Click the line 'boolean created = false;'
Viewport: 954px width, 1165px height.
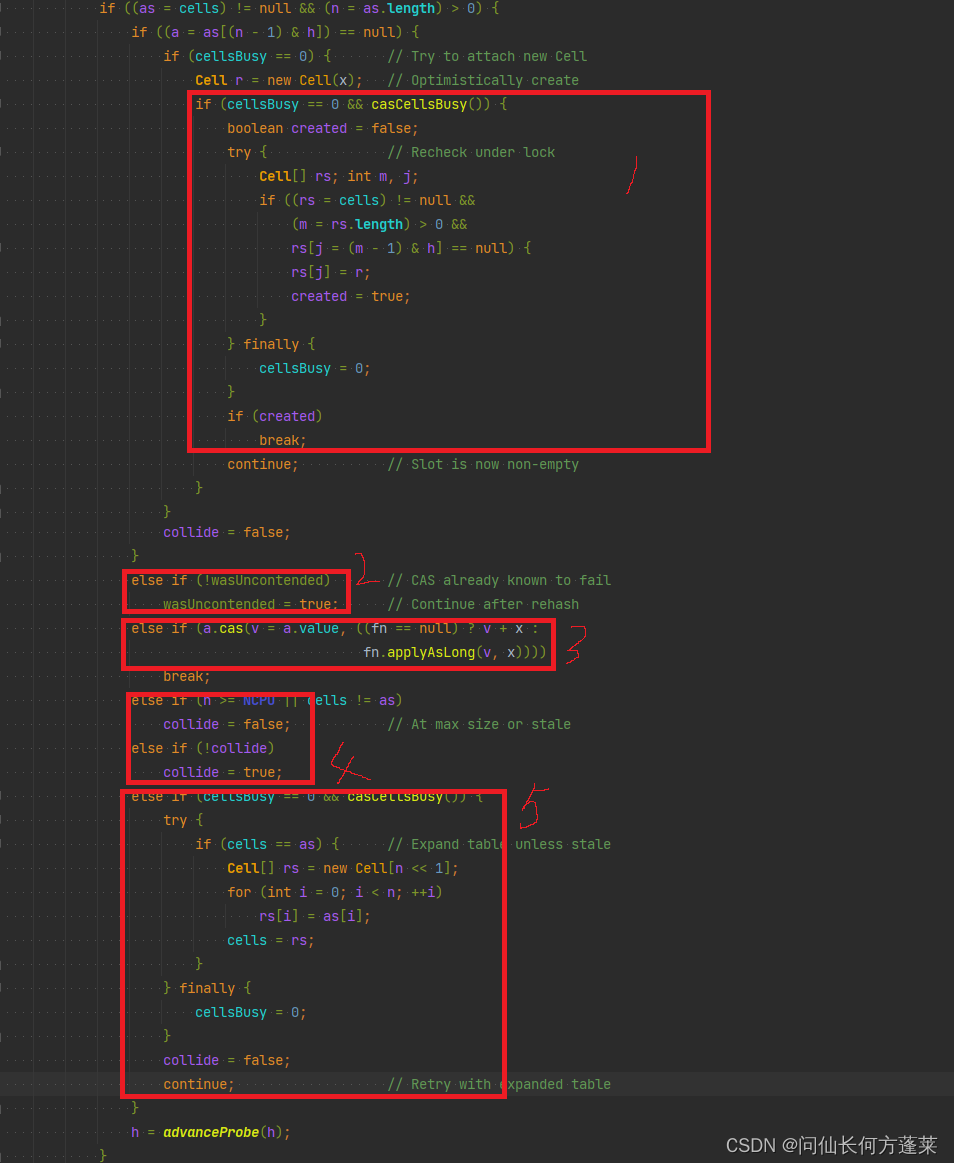pyautogui.click(x=323, y=129)
